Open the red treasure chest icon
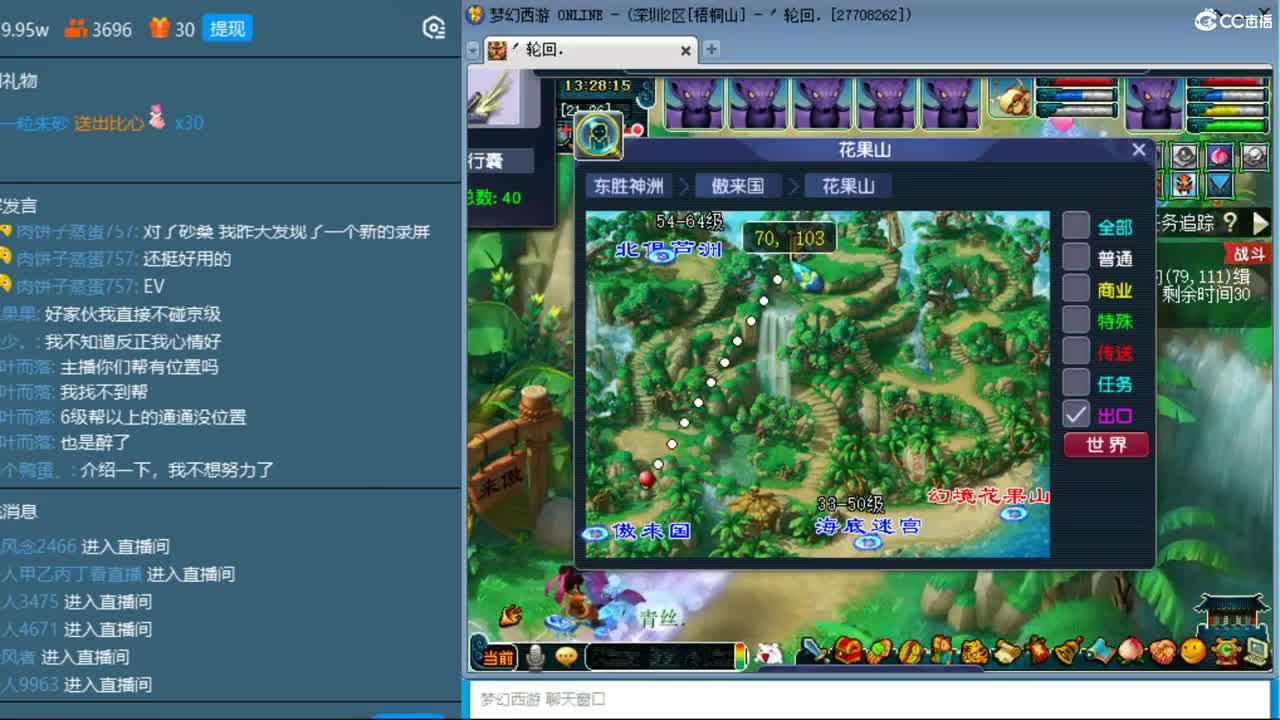The image size is (1280, 720). [x=848, y=652]
